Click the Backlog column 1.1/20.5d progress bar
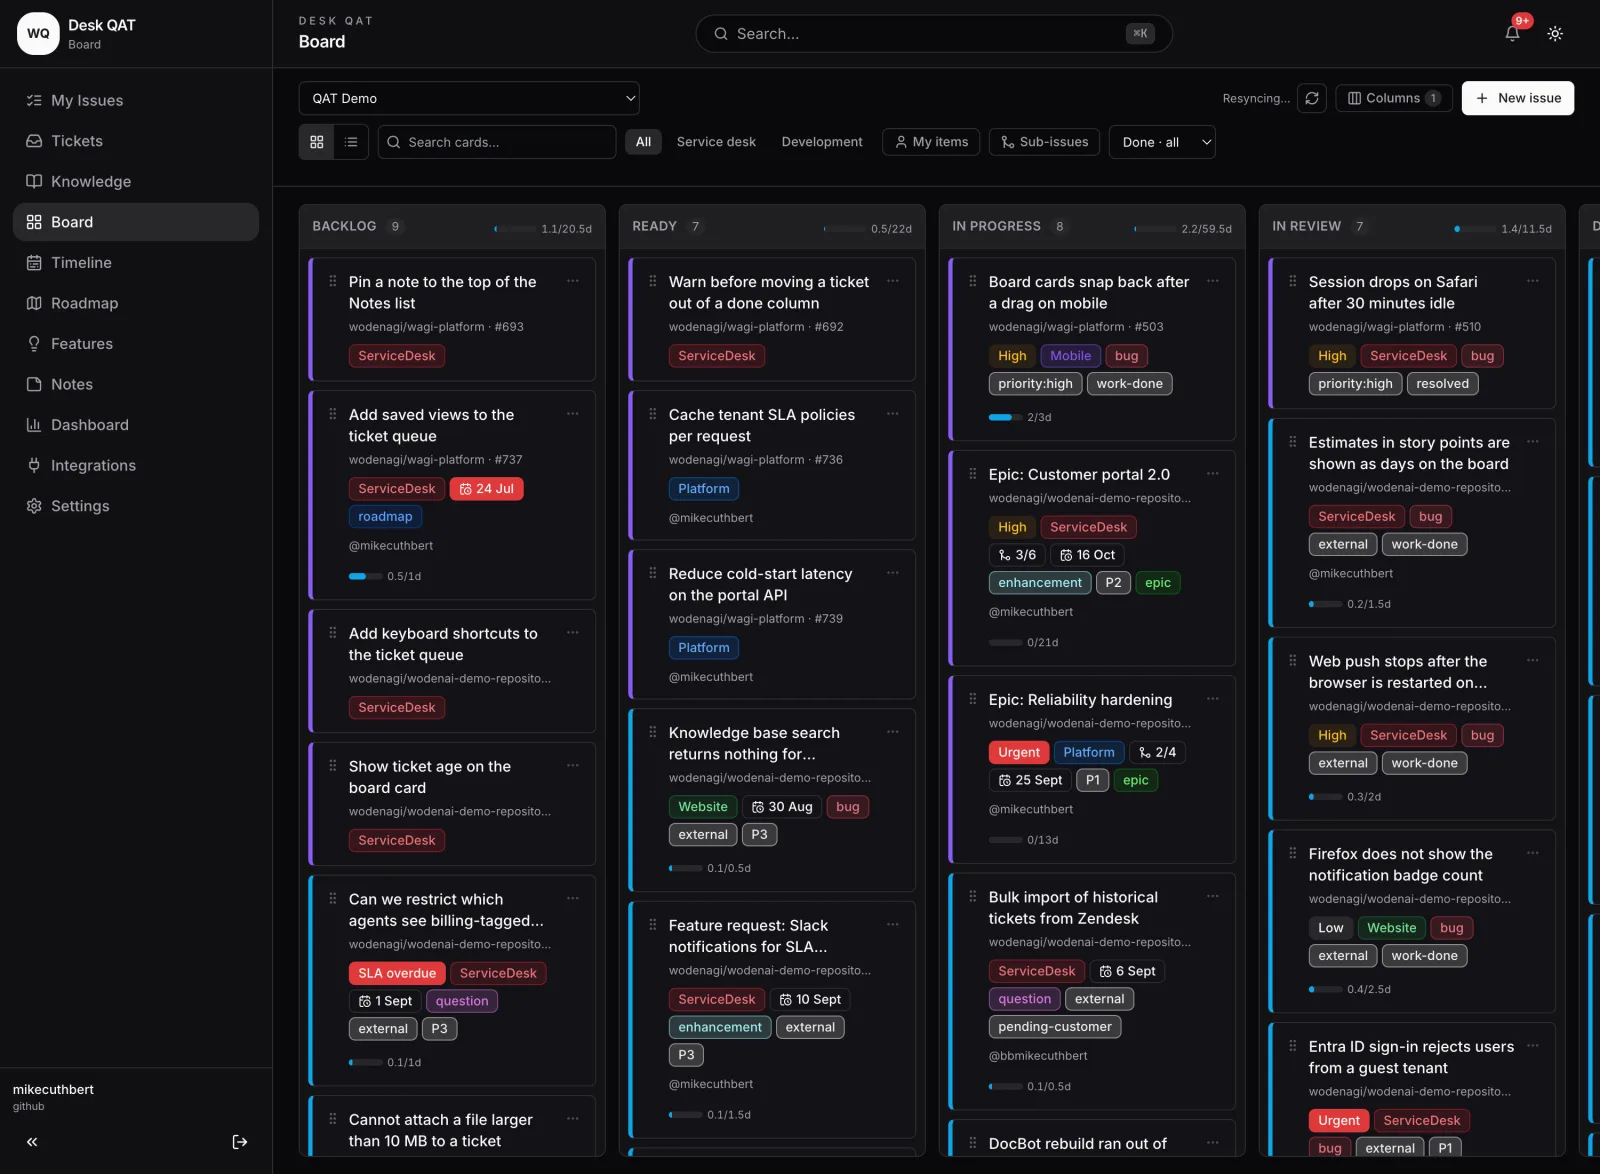This screenshot has height=1174, width=1600. pos(514,229)
